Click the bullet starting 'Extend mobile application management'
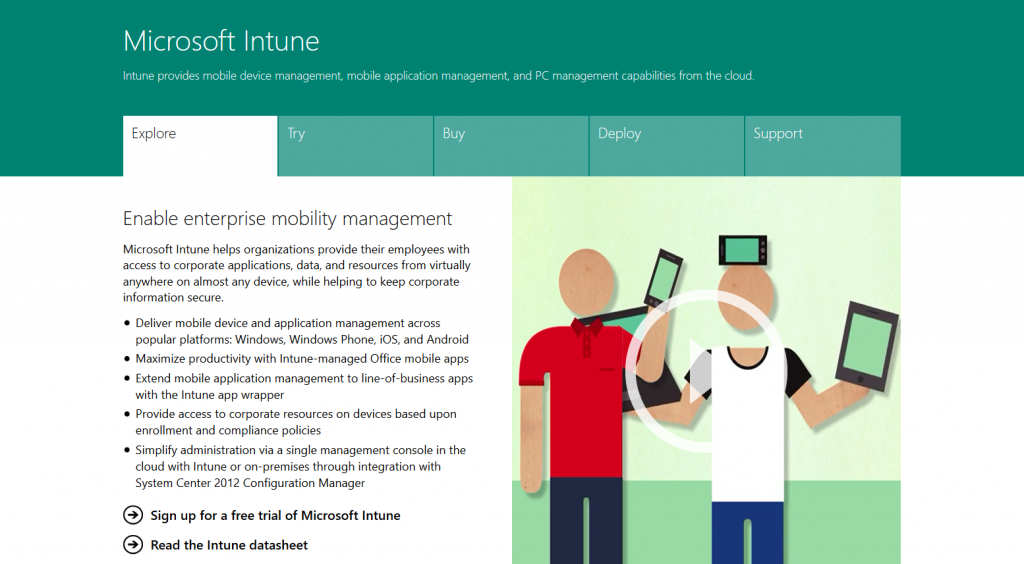This screenshot has height=564, width=1024. [x=304, y=386]
